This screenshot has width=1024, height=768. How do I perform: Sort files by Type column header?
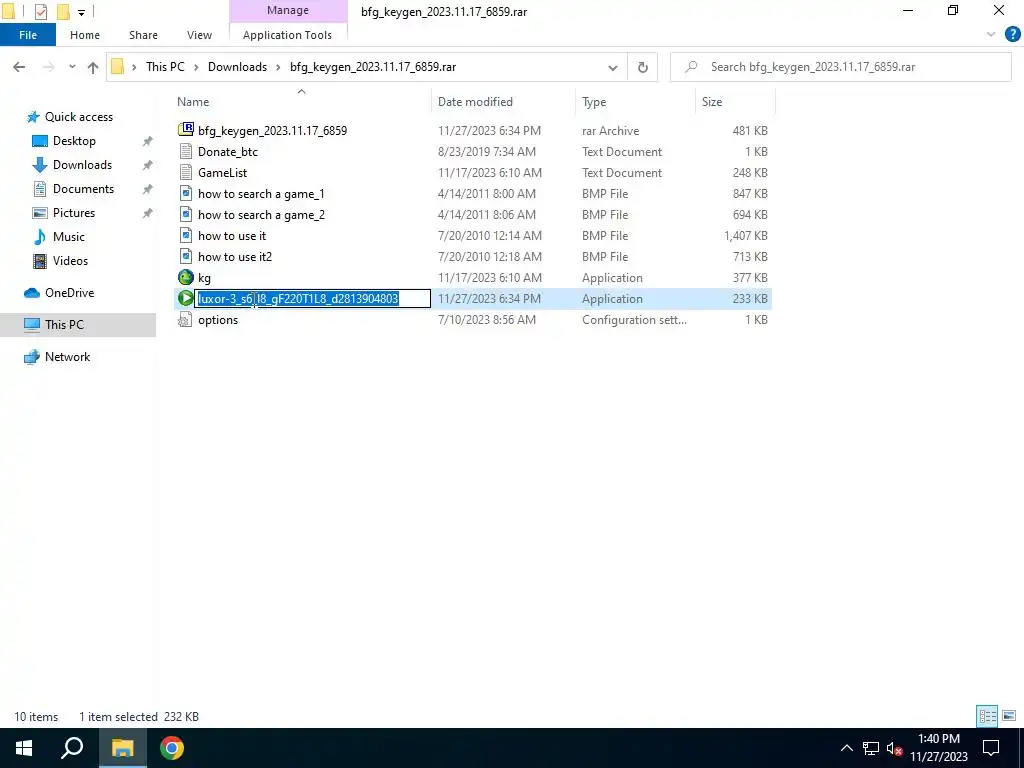(635, 102)
